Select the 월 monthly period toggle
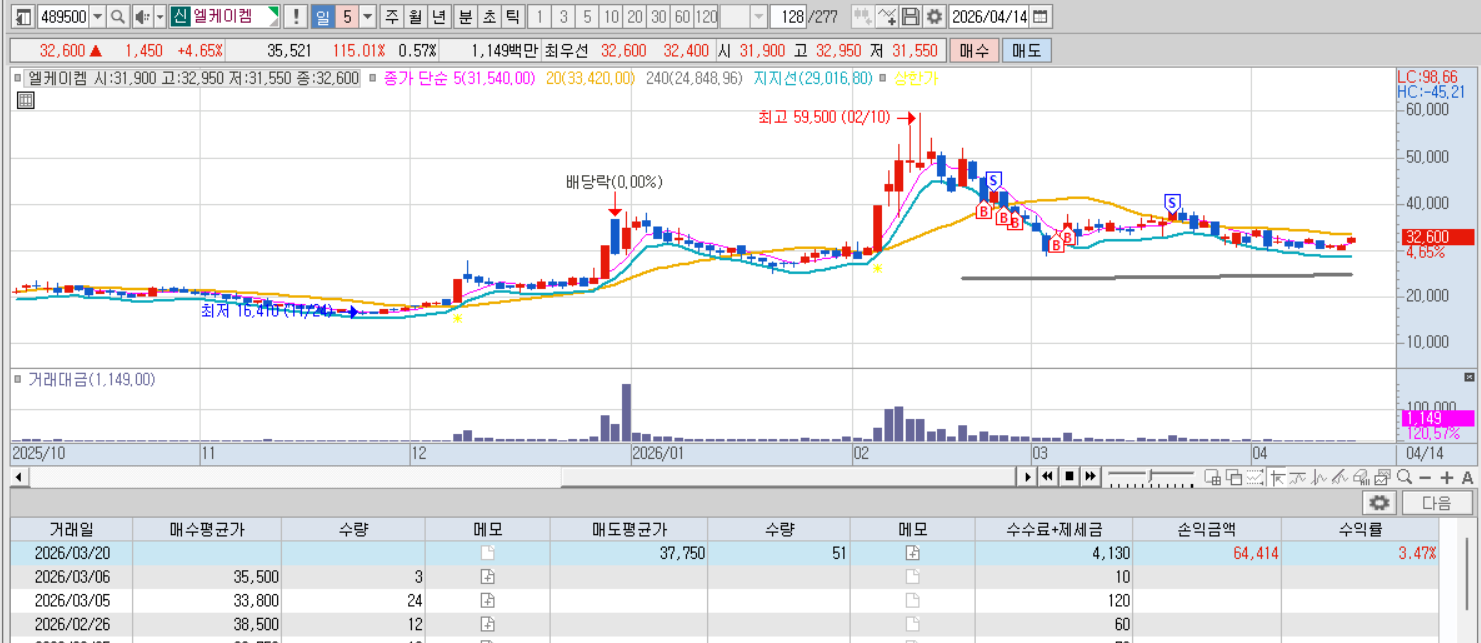The image size is (1481, 643). tap(414, 16)
